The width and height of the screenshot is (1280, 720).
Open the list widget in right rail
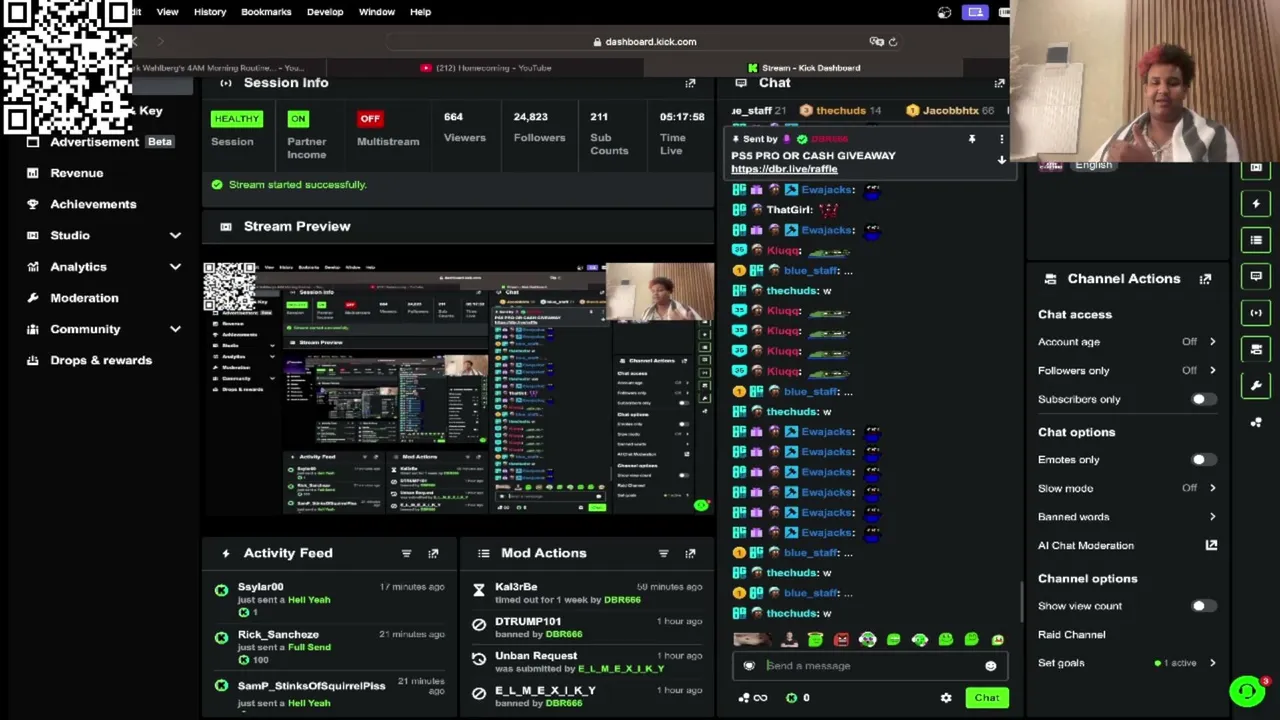tap(1256, 240)
